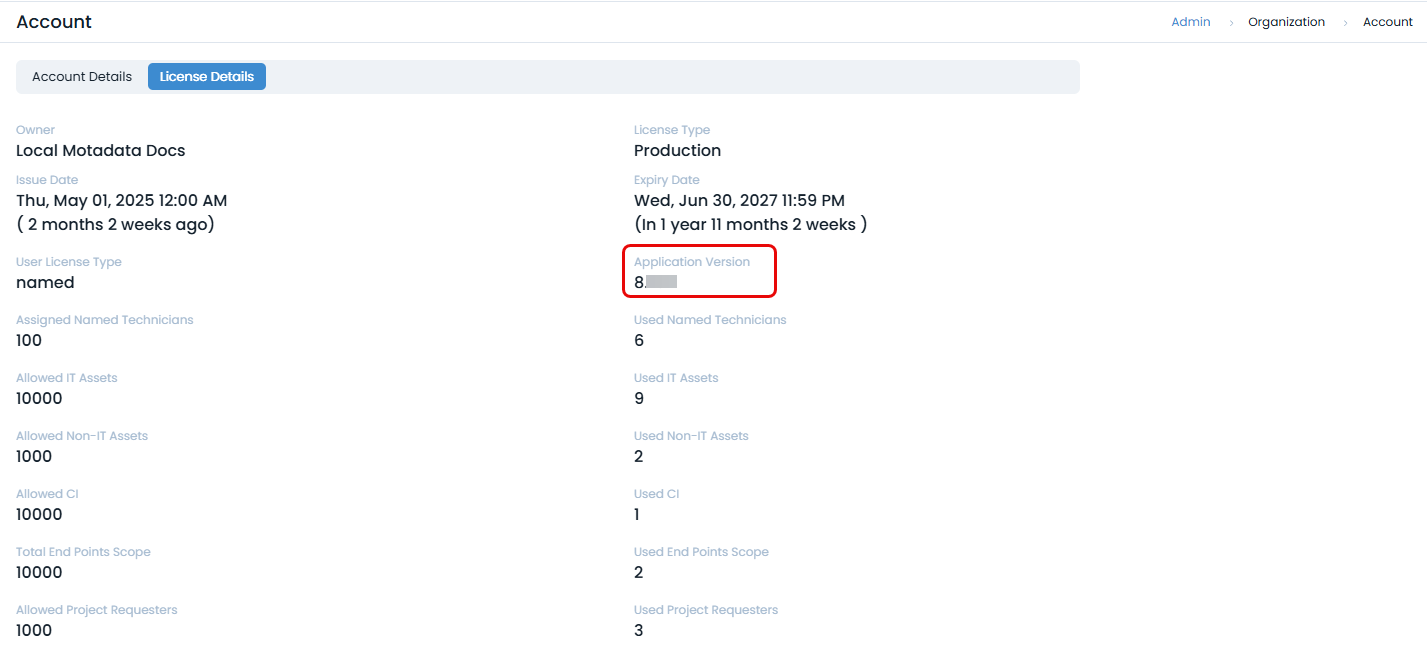Select the Production license type value
Screen dimensions: 1427x651
[677, 151]
